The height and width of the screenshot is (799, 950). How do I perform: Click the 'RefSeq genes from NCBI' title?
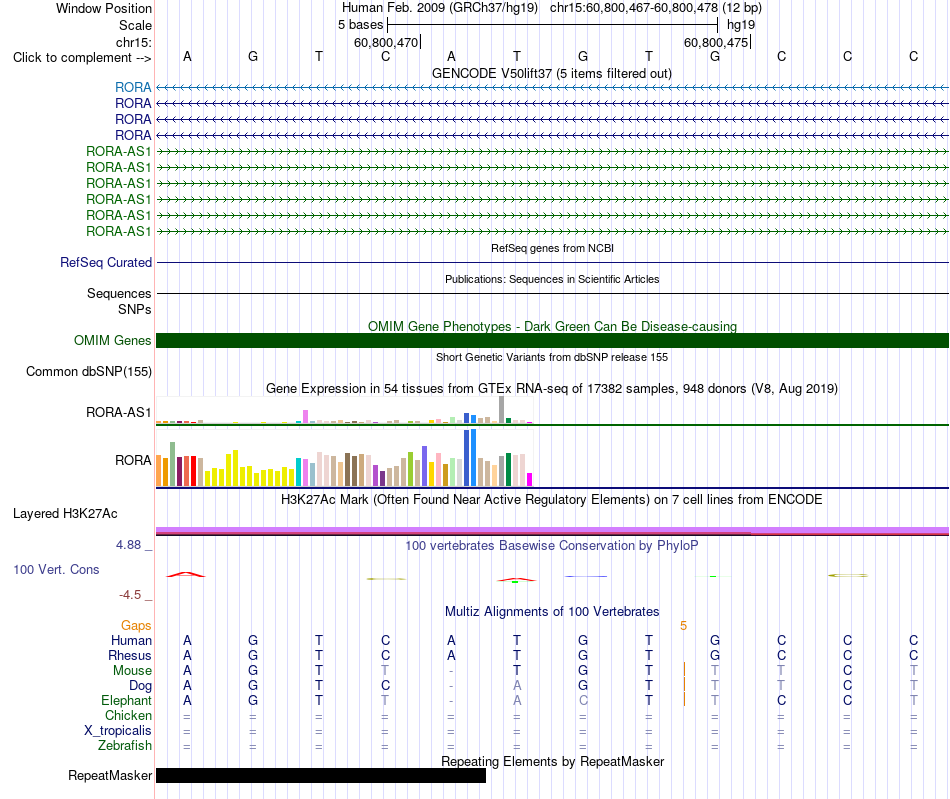coord(552,248)
